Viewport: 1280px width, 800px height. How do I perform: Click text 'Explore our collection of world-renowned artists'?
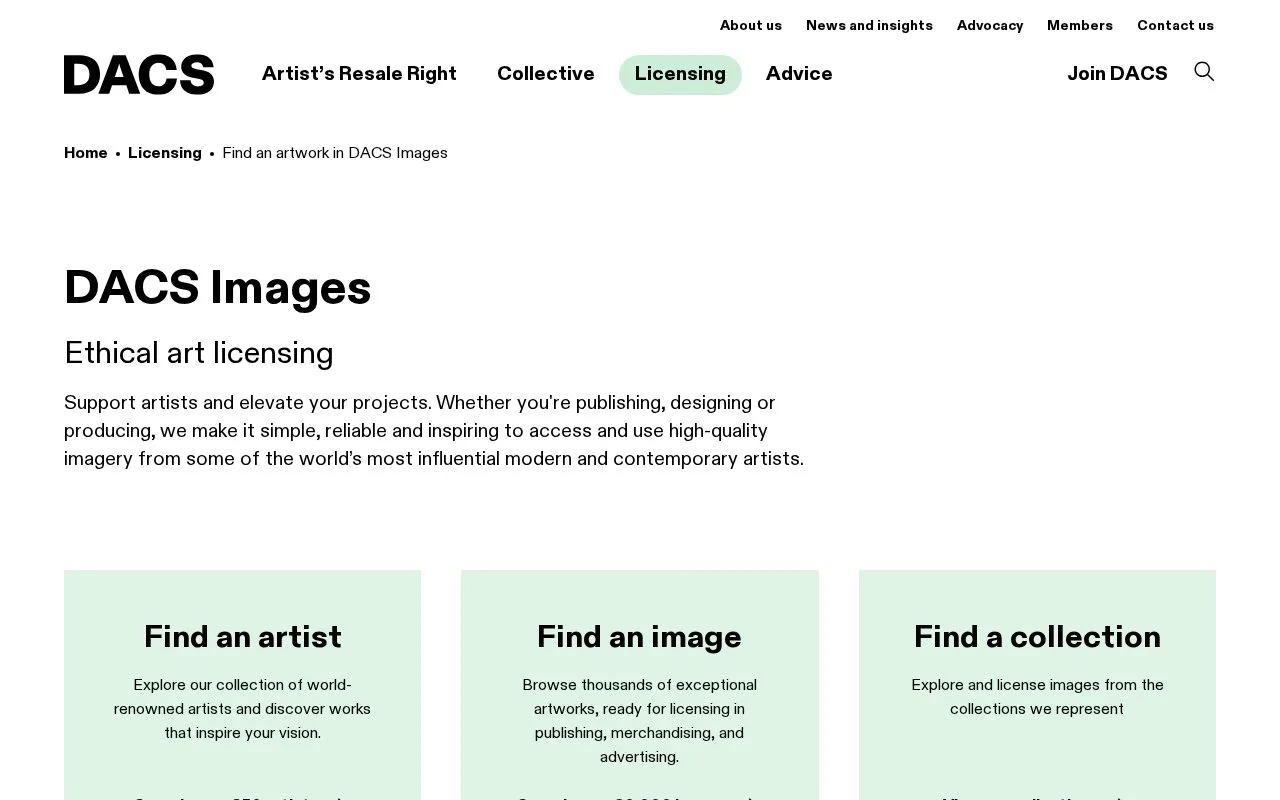(x=242, y=709)
